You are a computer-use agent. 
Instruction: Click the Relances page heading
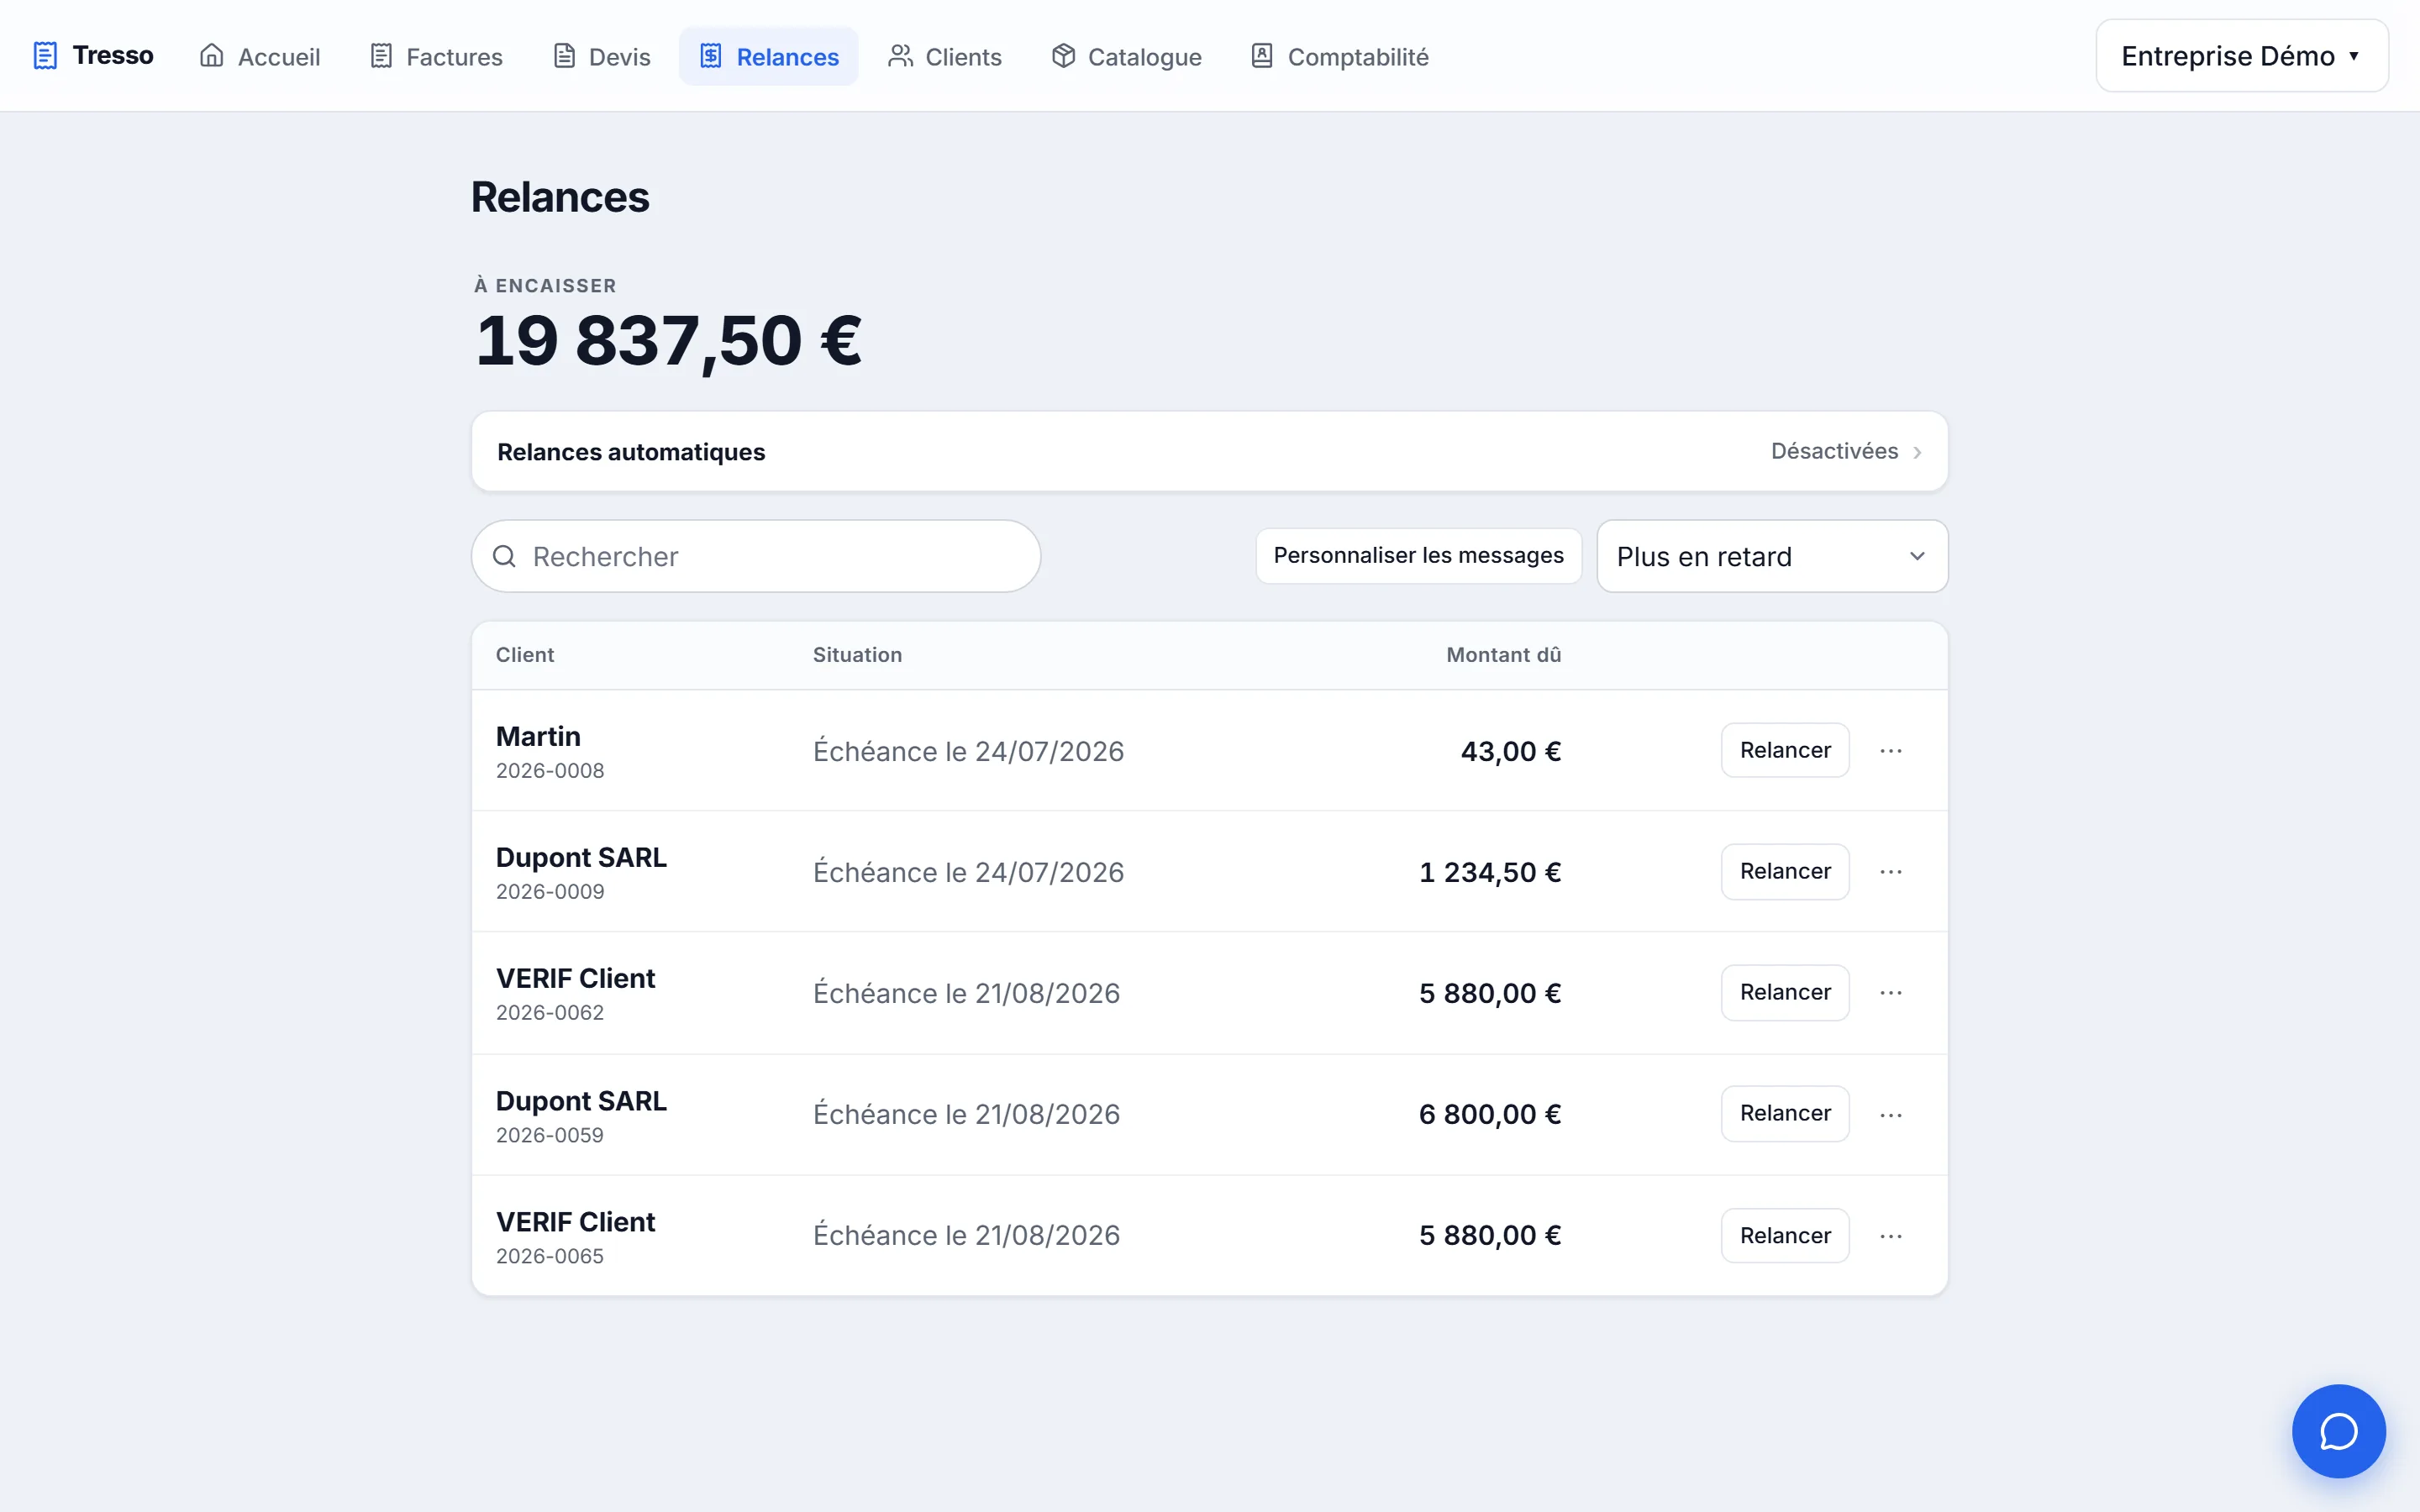tap(560, 197)
